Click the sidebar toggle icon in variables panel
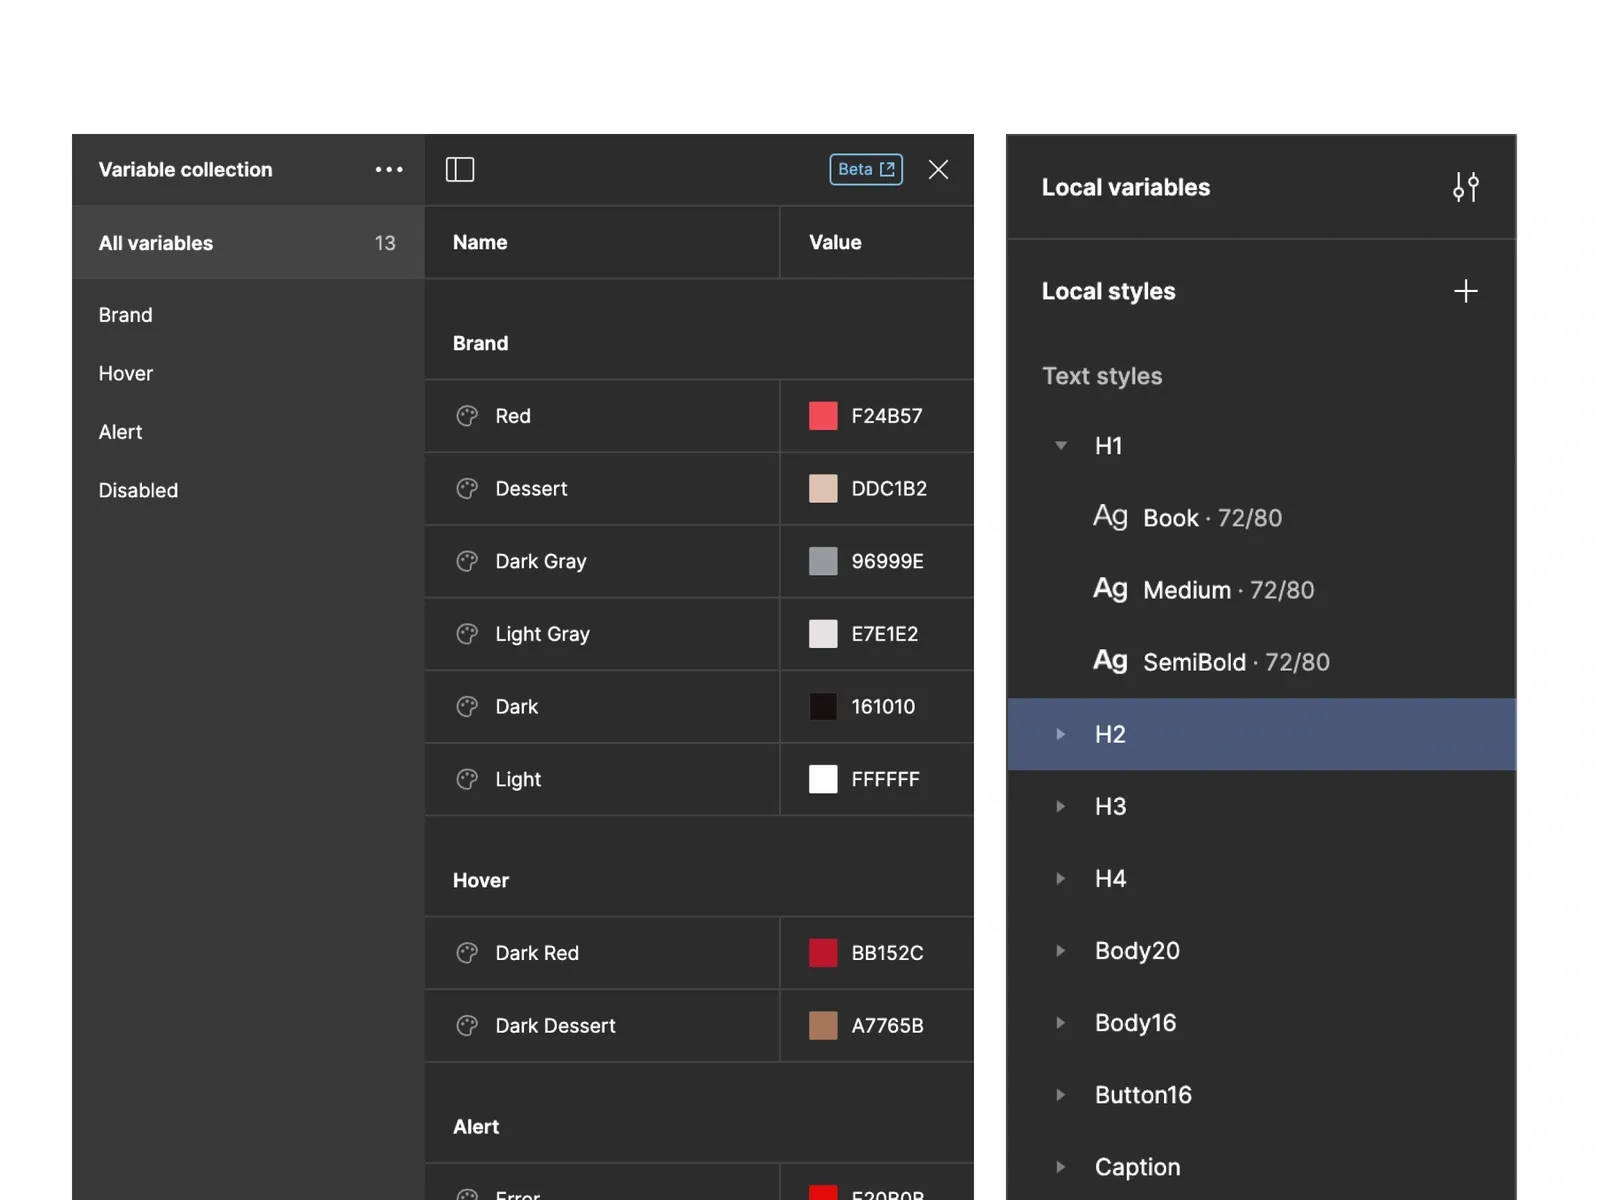Viewport: 1600px width, 1200px height. click(460, 169)
